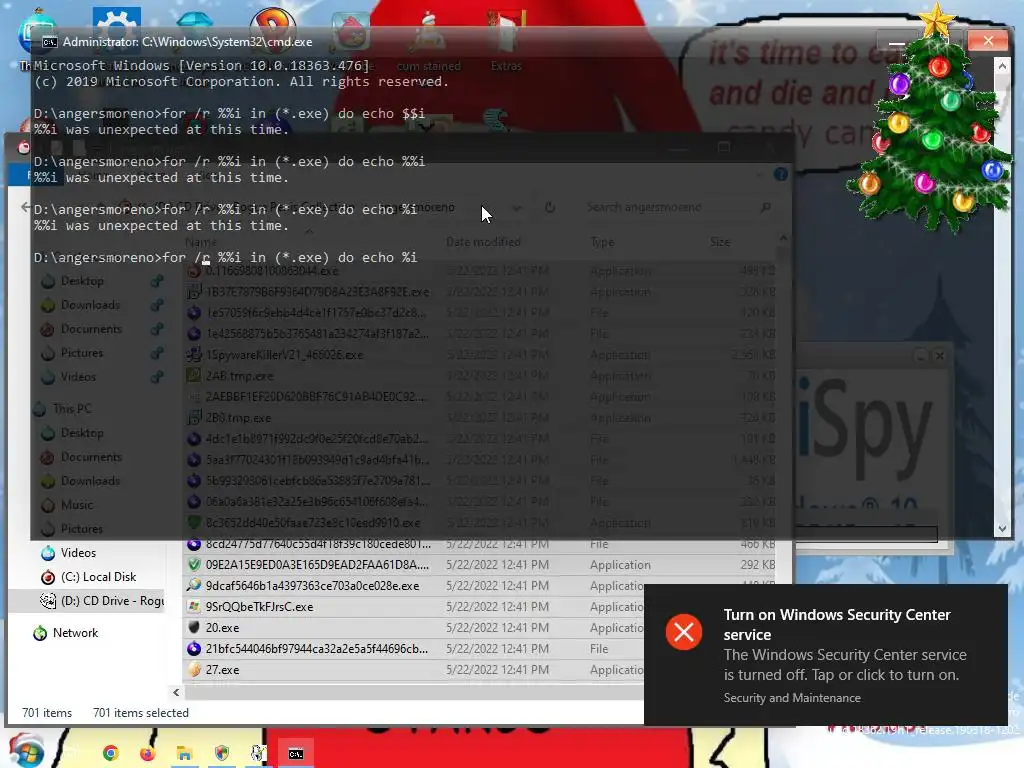Click the search magnifier in File Explorer
Image resolution: width=1024 pixels, height=768 pixels.
tap(765, 207)
